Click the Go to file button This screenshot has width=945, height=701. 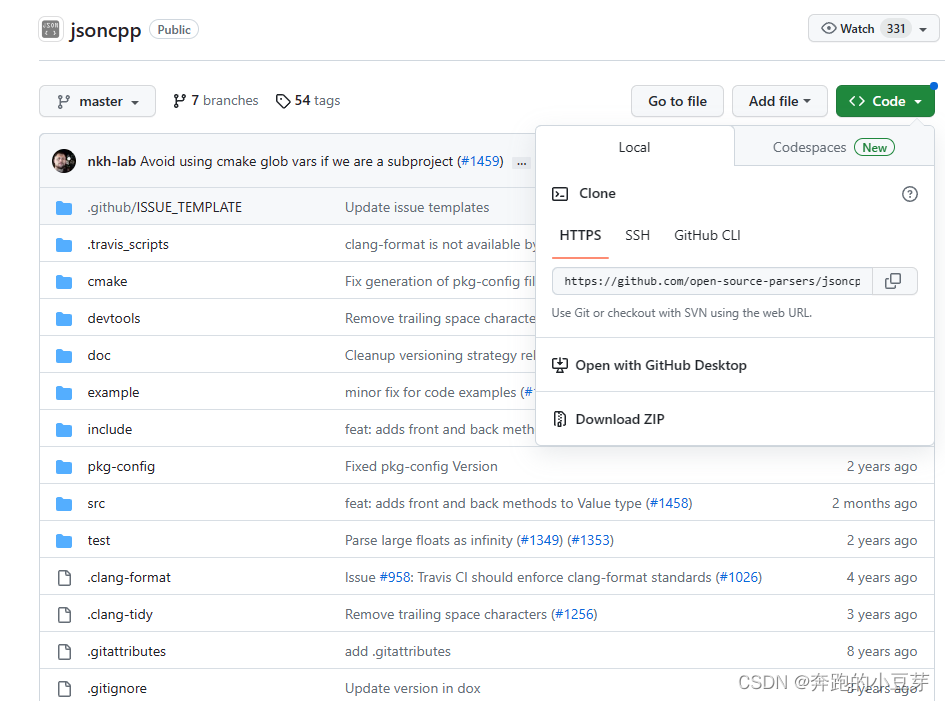coord(677,101)
